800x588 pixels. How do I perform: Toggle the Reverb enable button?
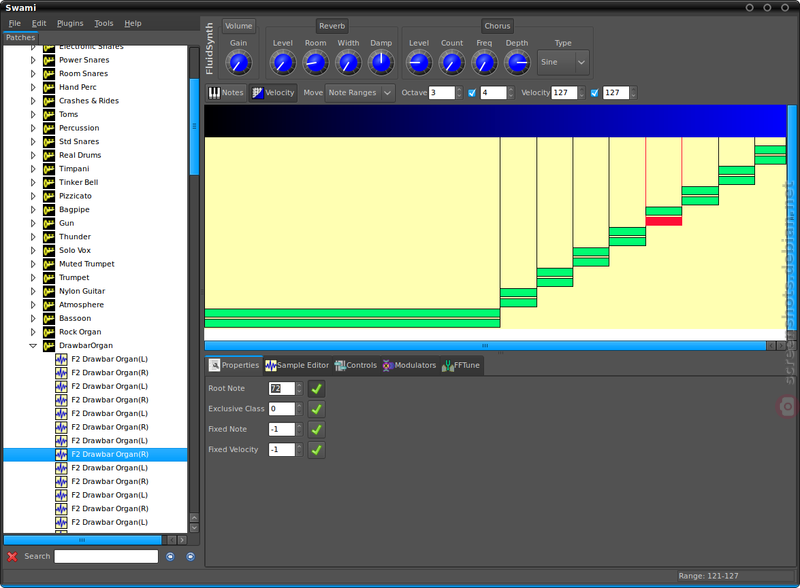coord(332,26)
